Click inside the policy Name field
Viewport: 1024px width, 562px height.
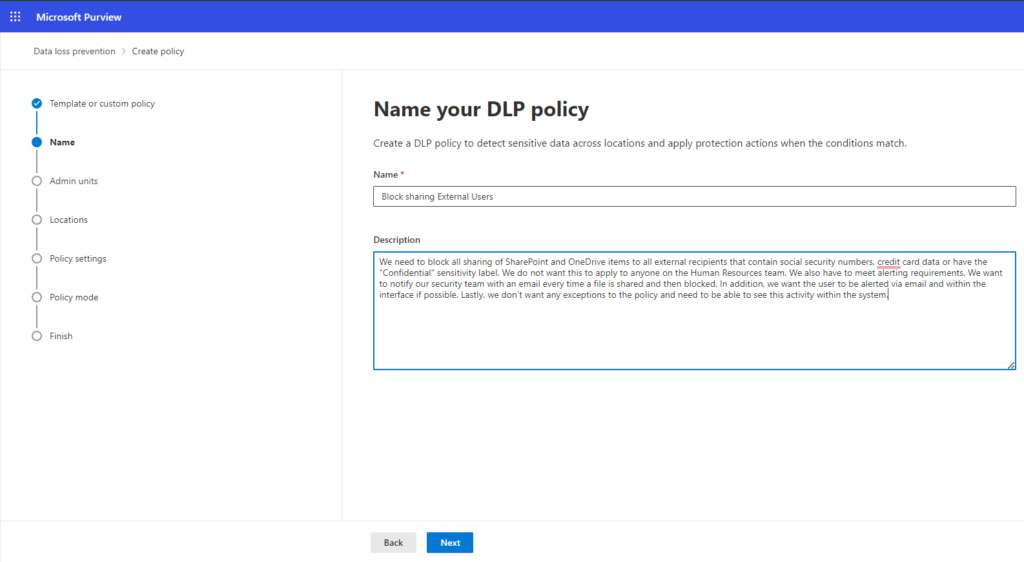coord(694,197)
